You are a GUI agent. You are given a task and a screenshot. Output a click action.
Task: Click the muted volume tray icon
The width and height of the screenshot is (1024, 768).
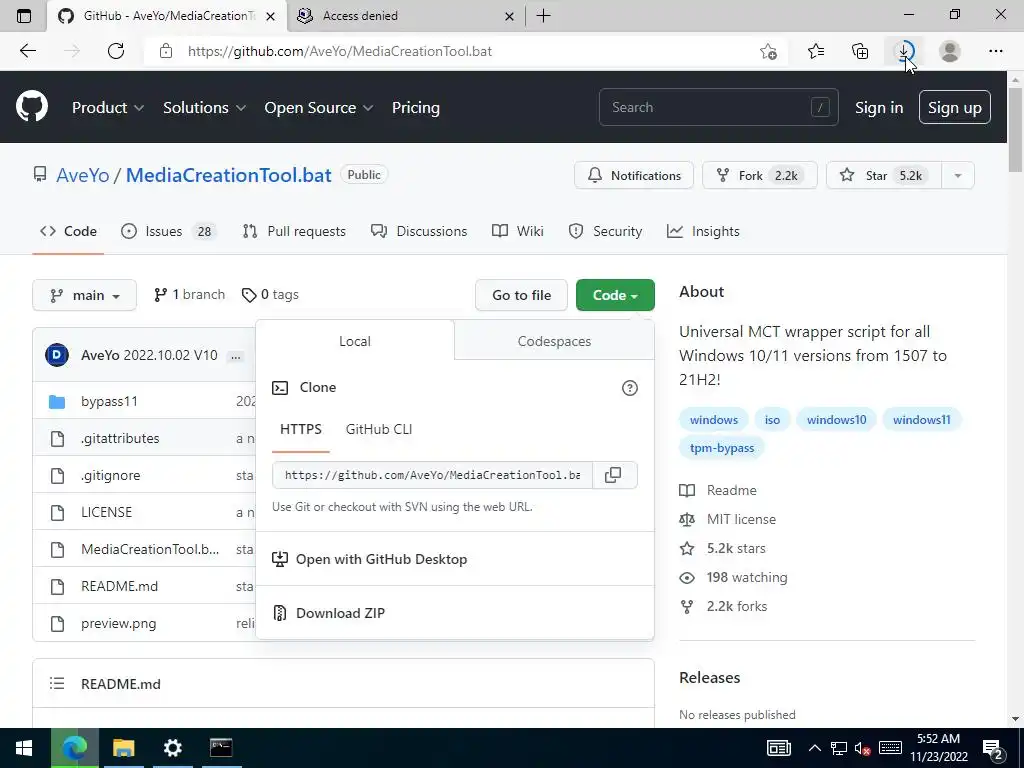(863, 748)
